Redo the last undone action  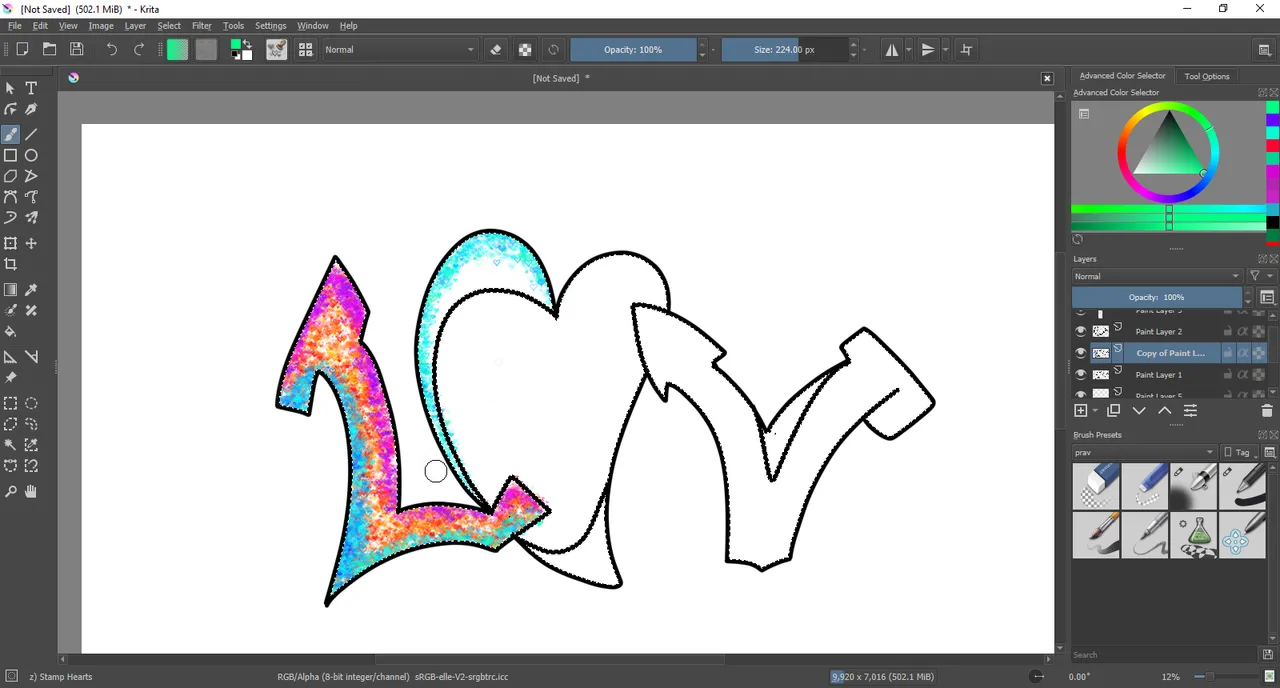[x=139, y=49]
